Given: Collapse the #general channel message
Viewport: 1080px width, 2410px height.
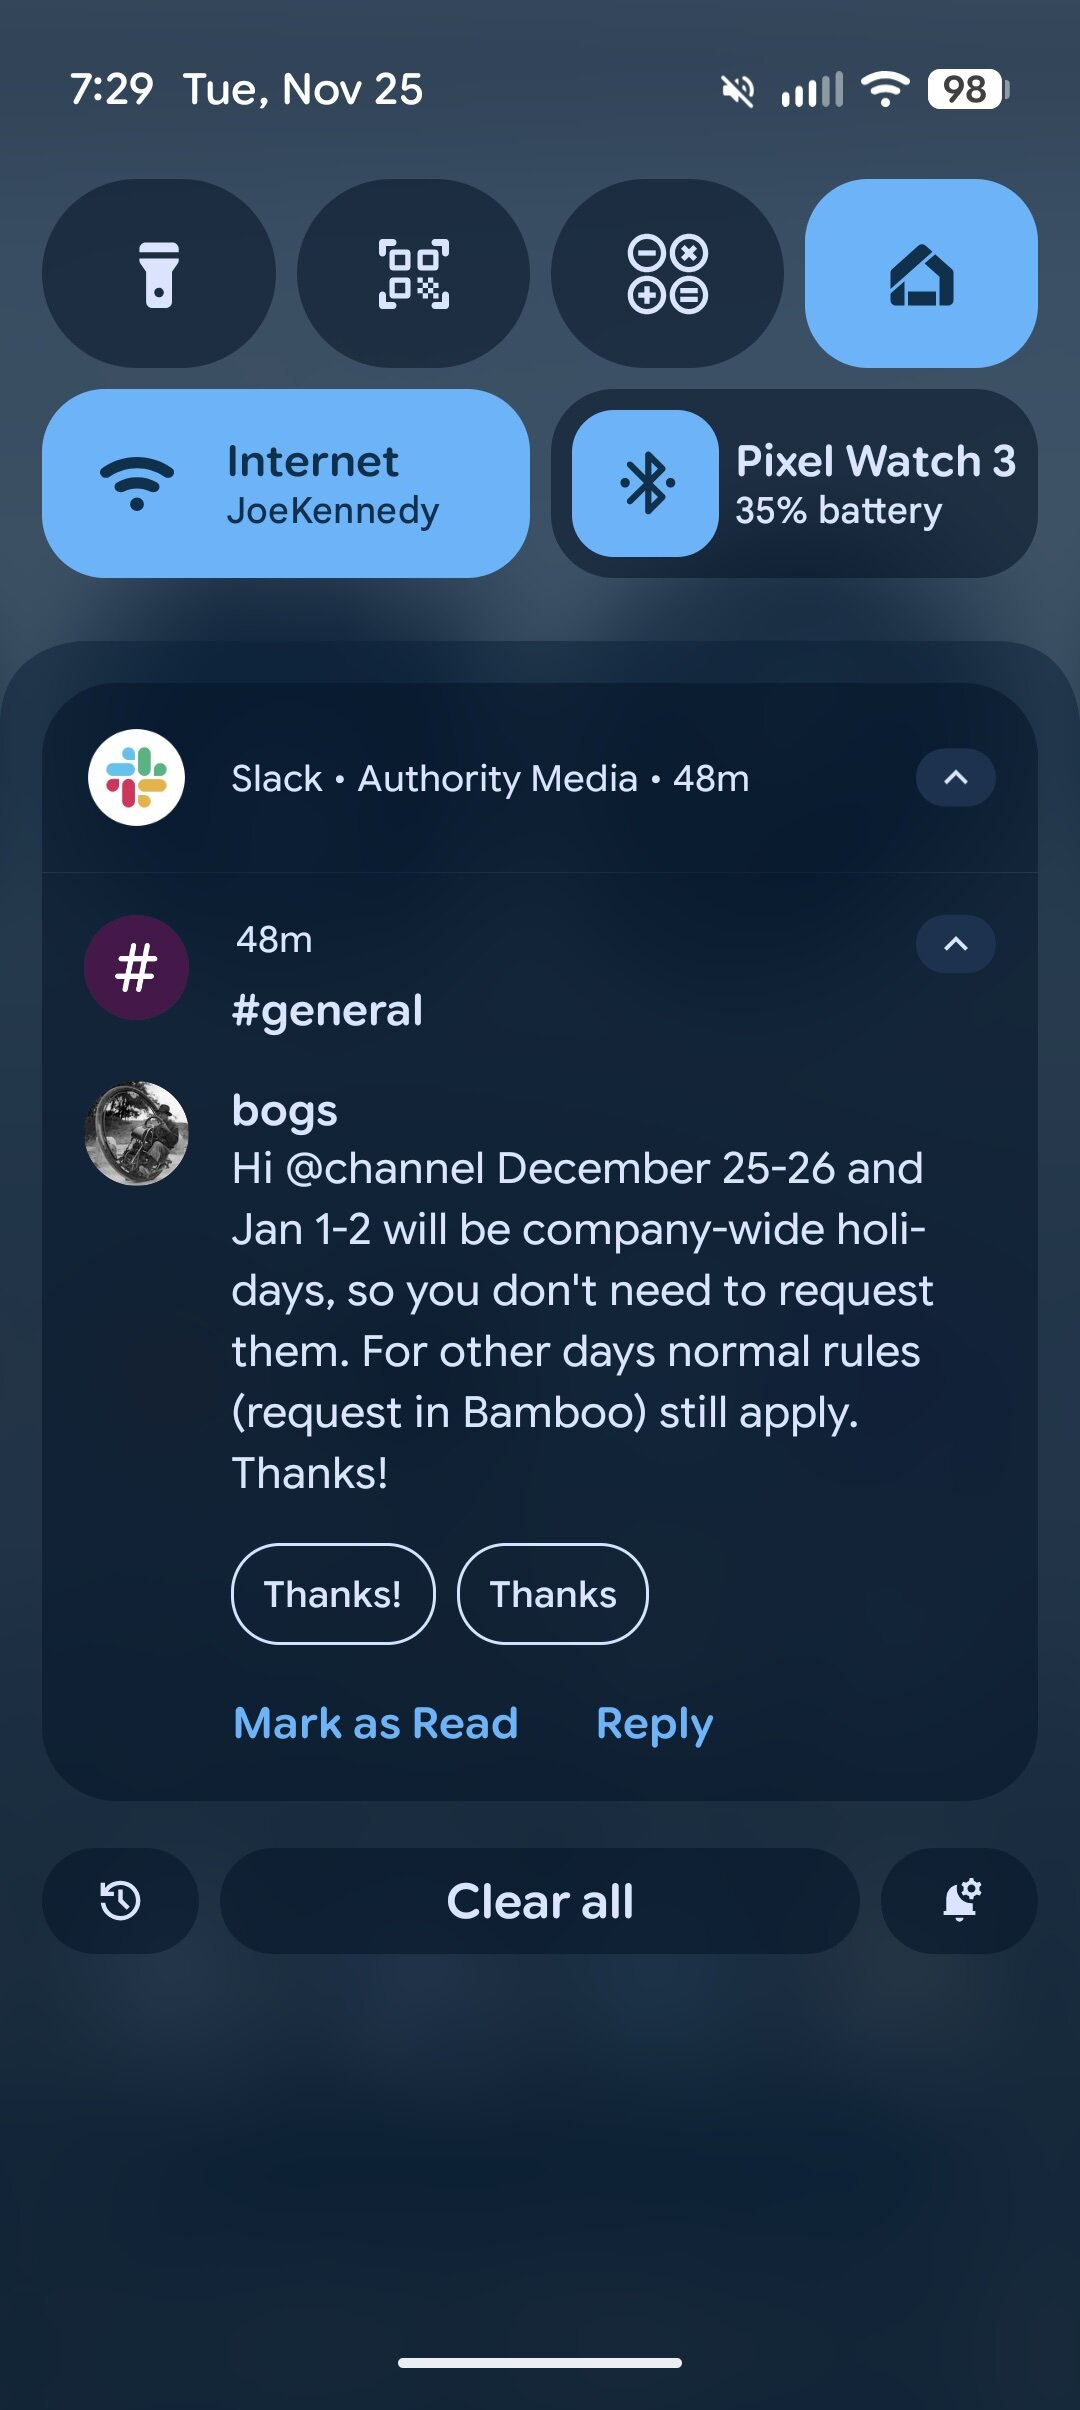Looking at the screenshot, I should pos(955,943).
